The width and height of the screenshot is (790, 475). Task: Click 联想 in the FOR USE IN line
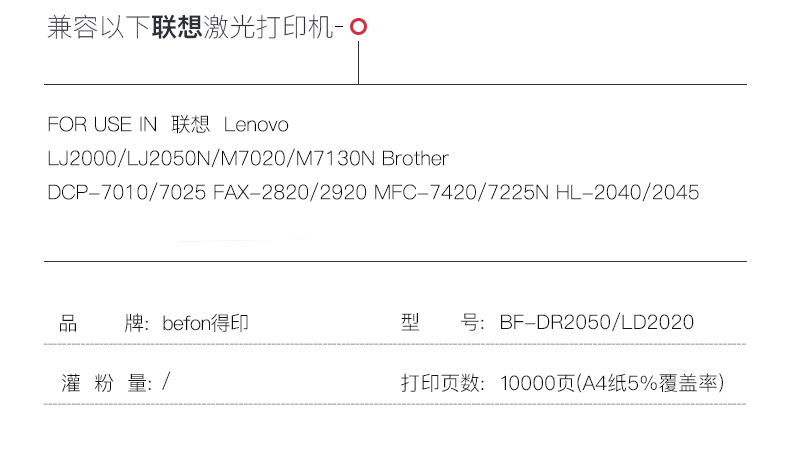(x=191, y=125)
